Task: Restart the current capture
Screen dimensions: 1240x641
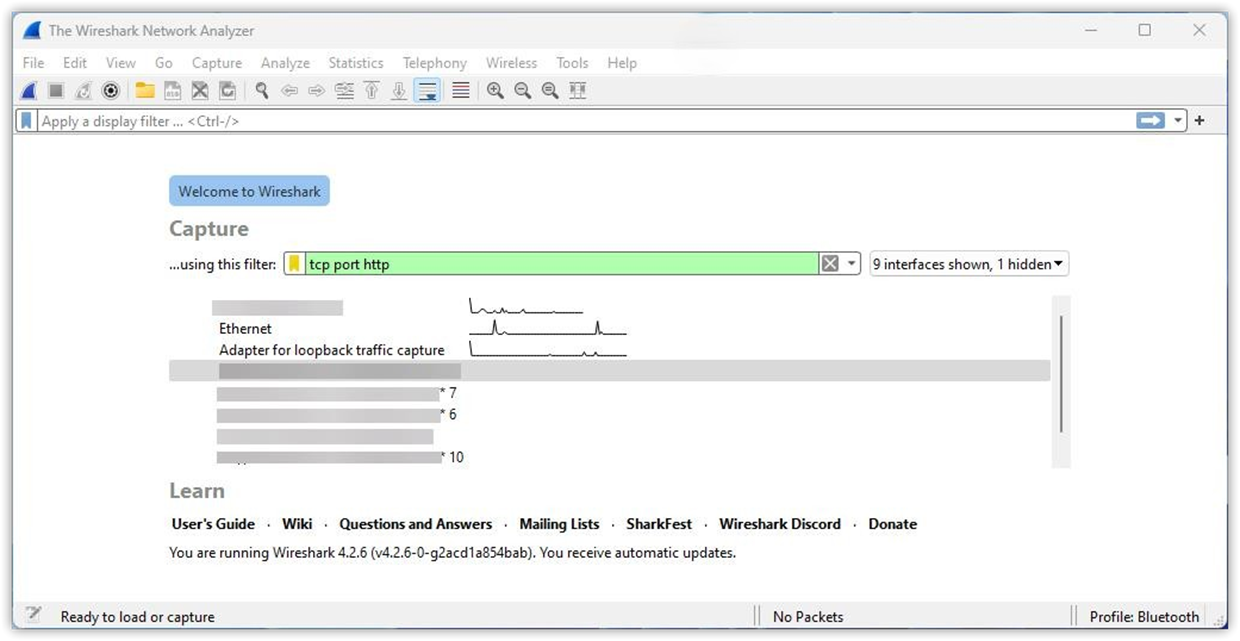Action: pyautogui.click(x=83, y=91)
